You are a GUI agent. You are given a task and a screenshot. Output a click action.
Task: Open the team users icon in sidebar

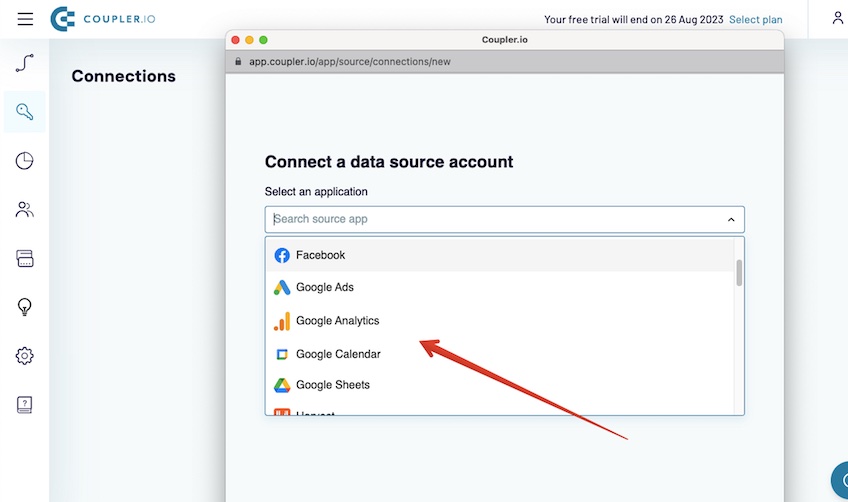[x=24, y=209]
